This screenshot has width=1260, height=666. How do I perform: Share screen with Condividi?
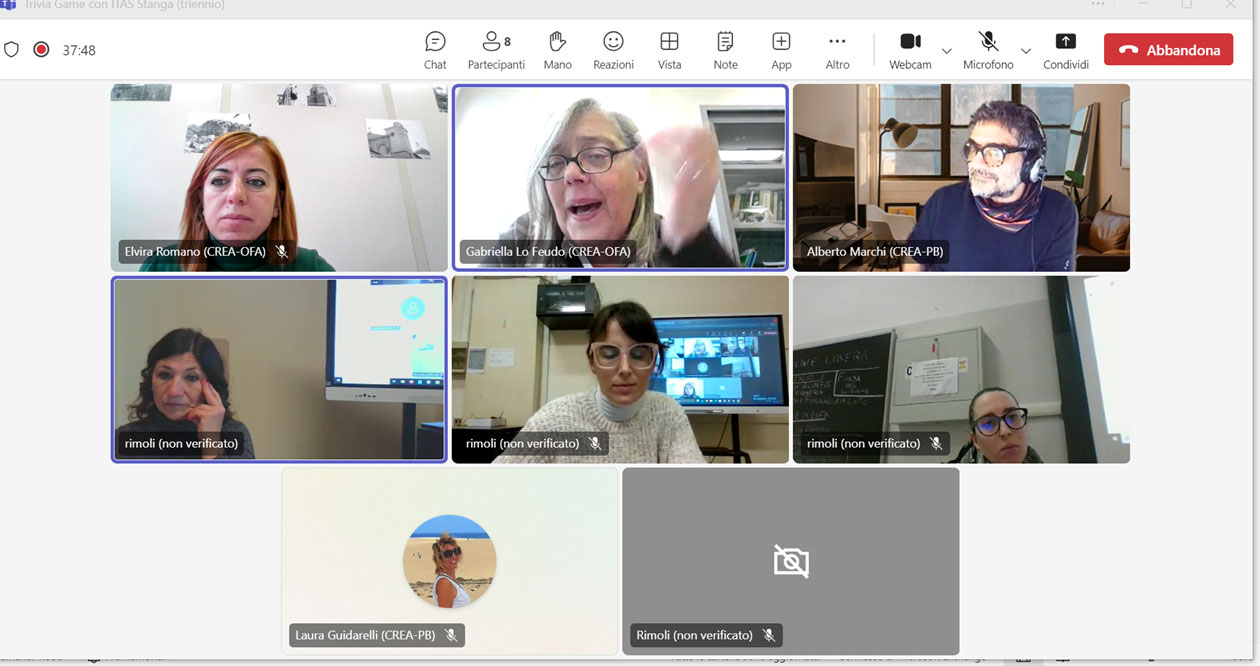pyautogui.click(x=1066, y=50)
